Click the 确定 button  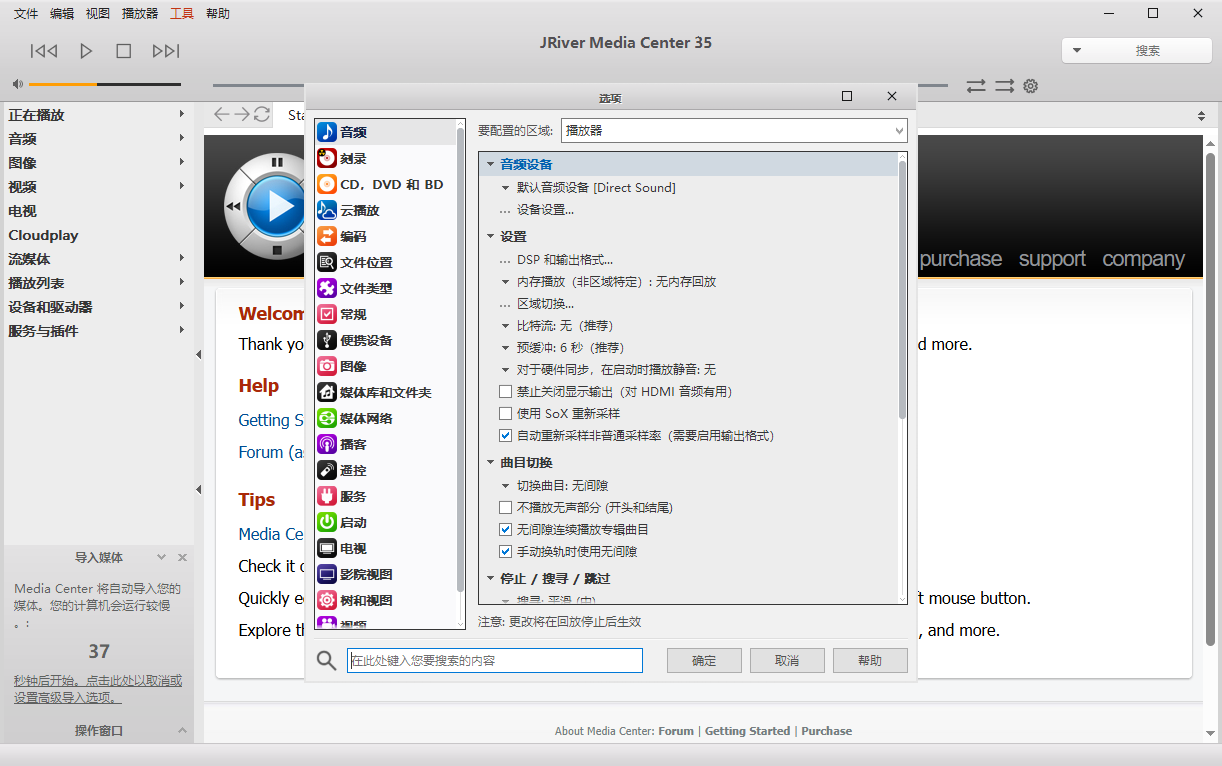pyautogui.click(x=704, y=660)
